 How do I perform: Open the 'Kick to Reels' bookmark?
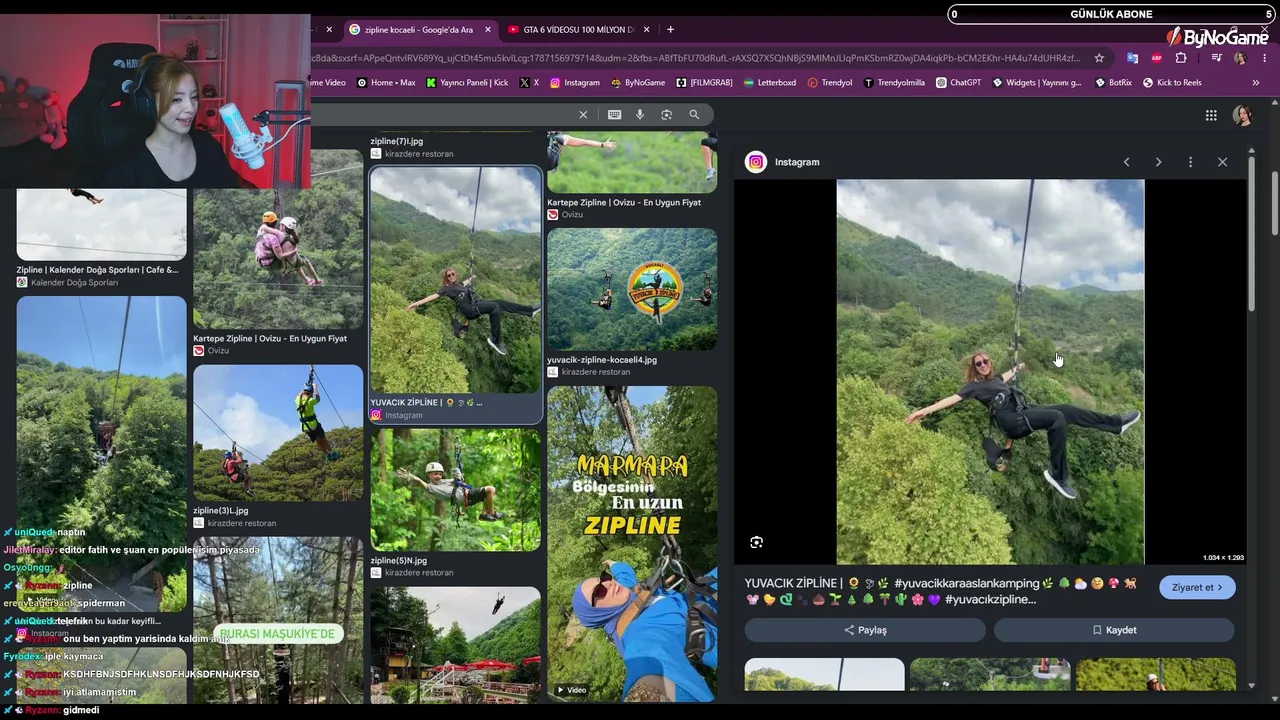coord(1172,83)
